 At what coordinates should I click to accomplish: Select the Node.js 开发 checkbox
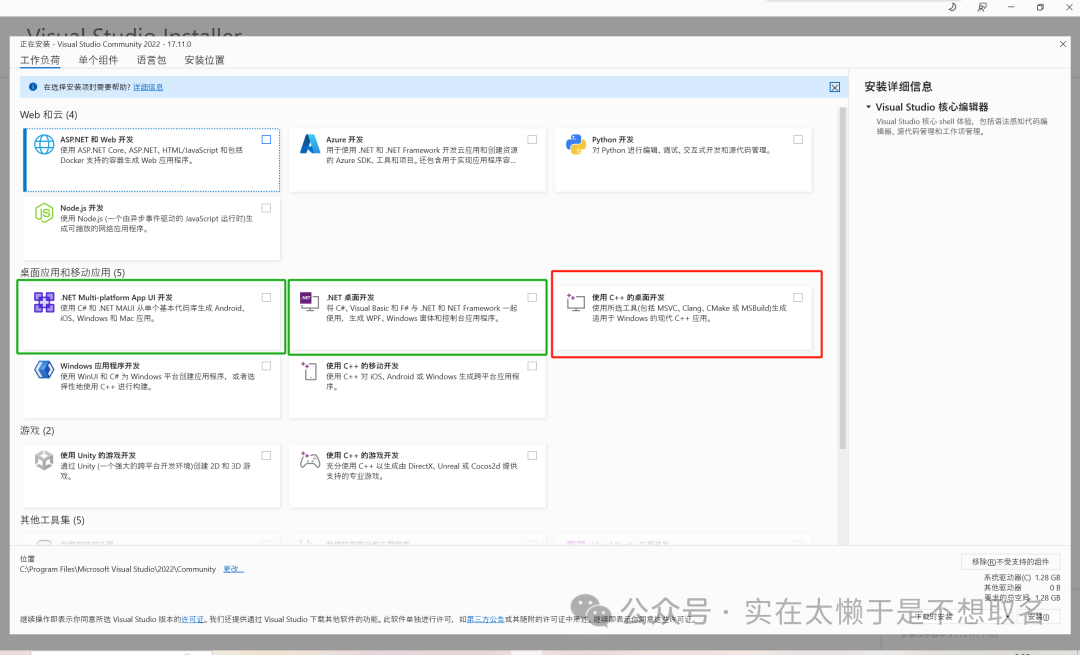(x=267, y=208)
